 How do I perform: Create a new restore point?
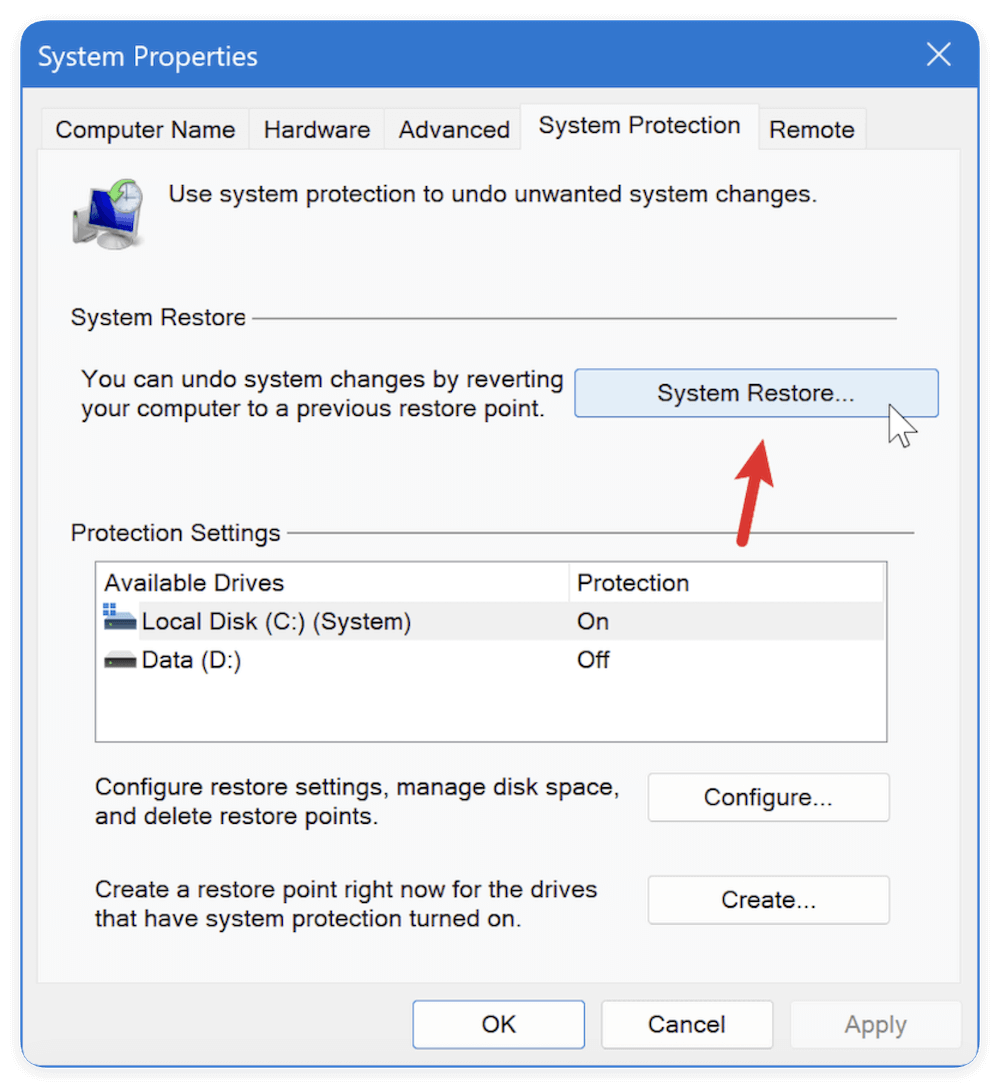pos(768,899)
